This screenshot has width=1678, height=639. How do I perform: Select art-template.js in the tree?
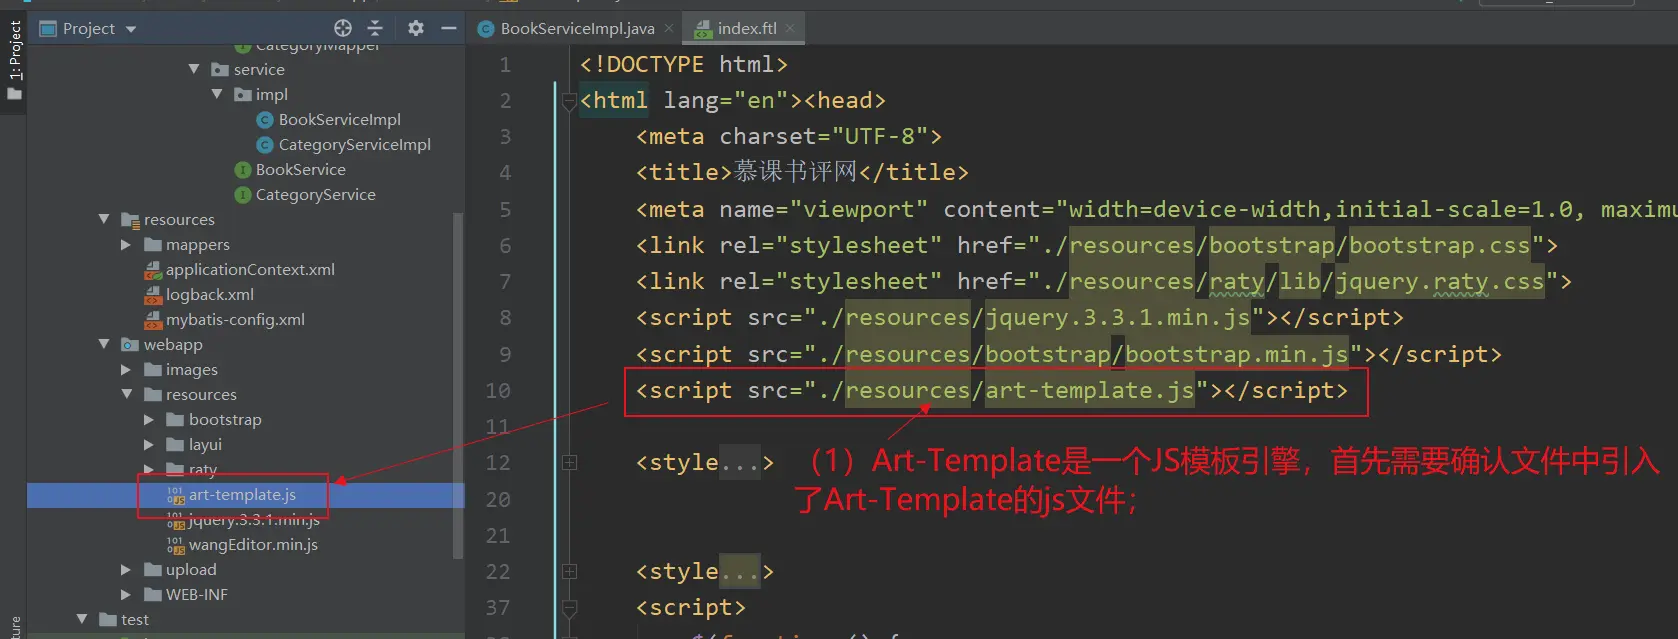tap(242, 494)
